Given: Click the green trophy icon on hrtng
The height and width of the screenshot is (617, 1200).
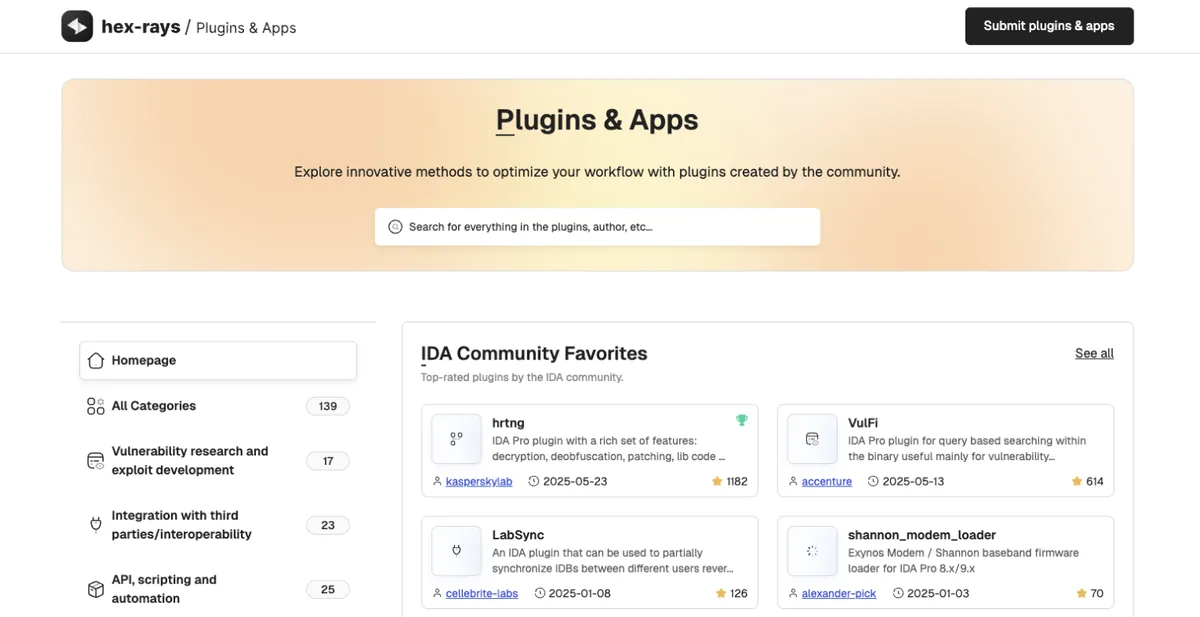Looking at the screenshot, I should pos(741,421).
